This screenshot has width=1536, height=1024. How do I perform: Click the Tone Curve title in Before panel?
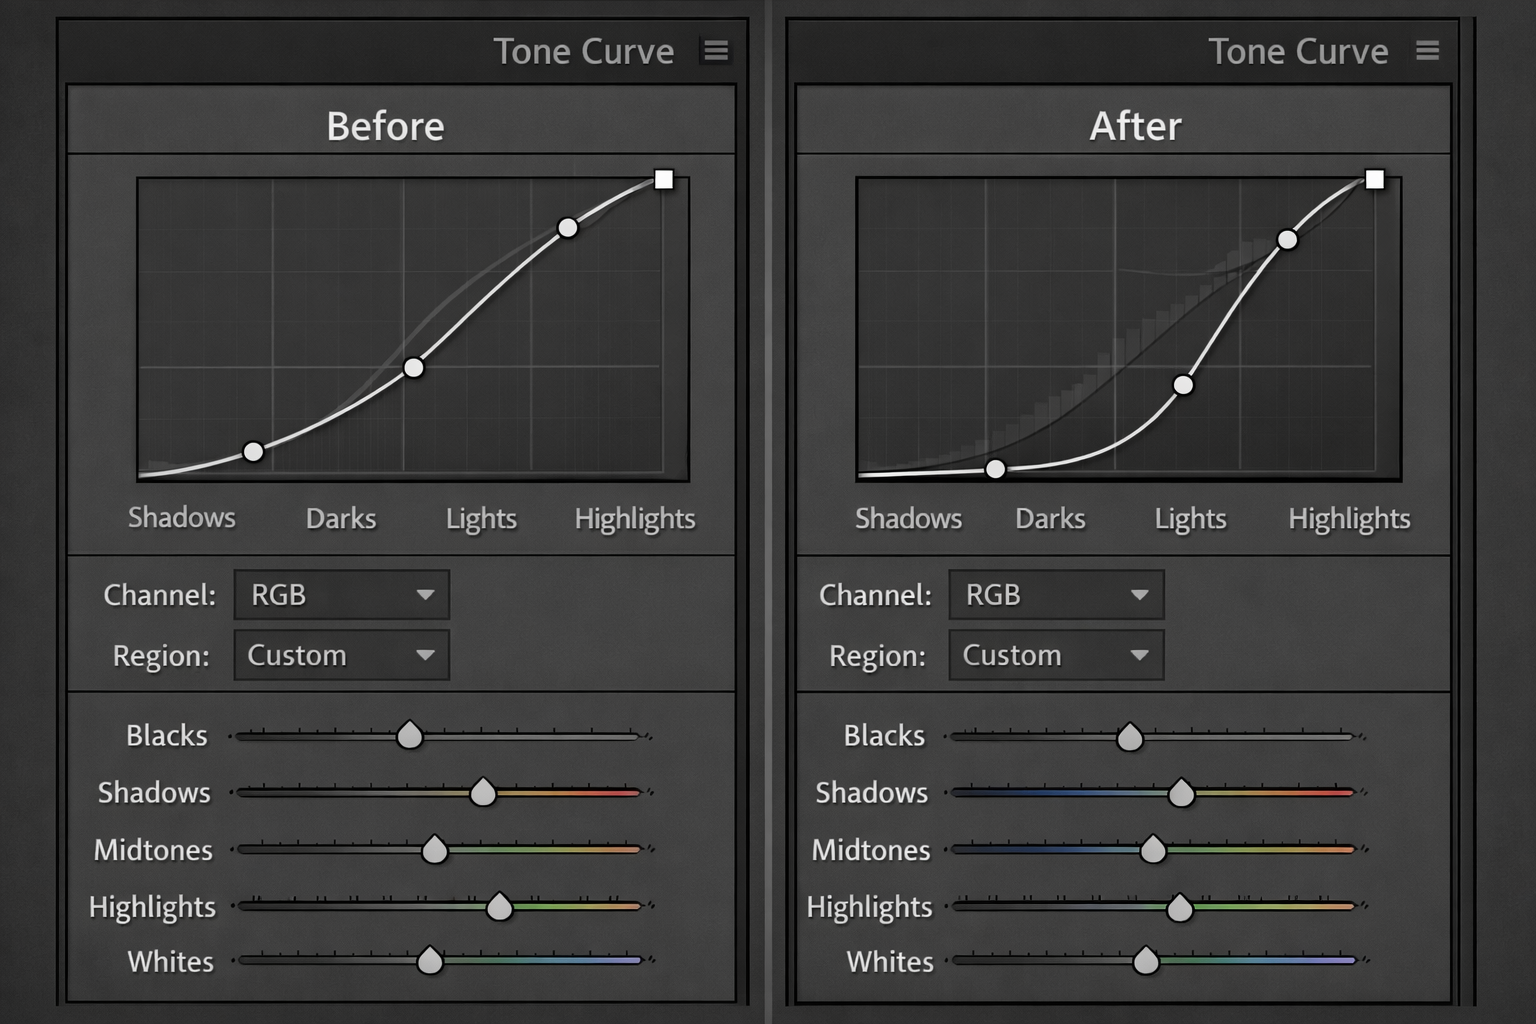pyautogui.click(x=584, y=52)
